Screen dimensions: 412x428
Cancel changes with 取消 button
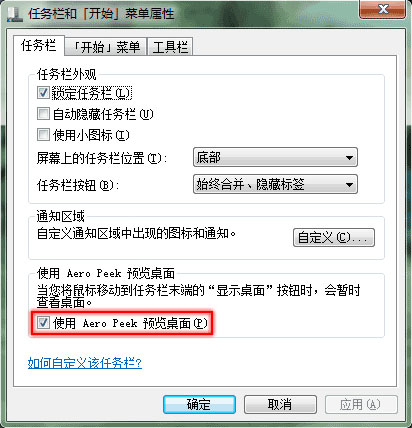pyautogui.click(x=280, y=405)
